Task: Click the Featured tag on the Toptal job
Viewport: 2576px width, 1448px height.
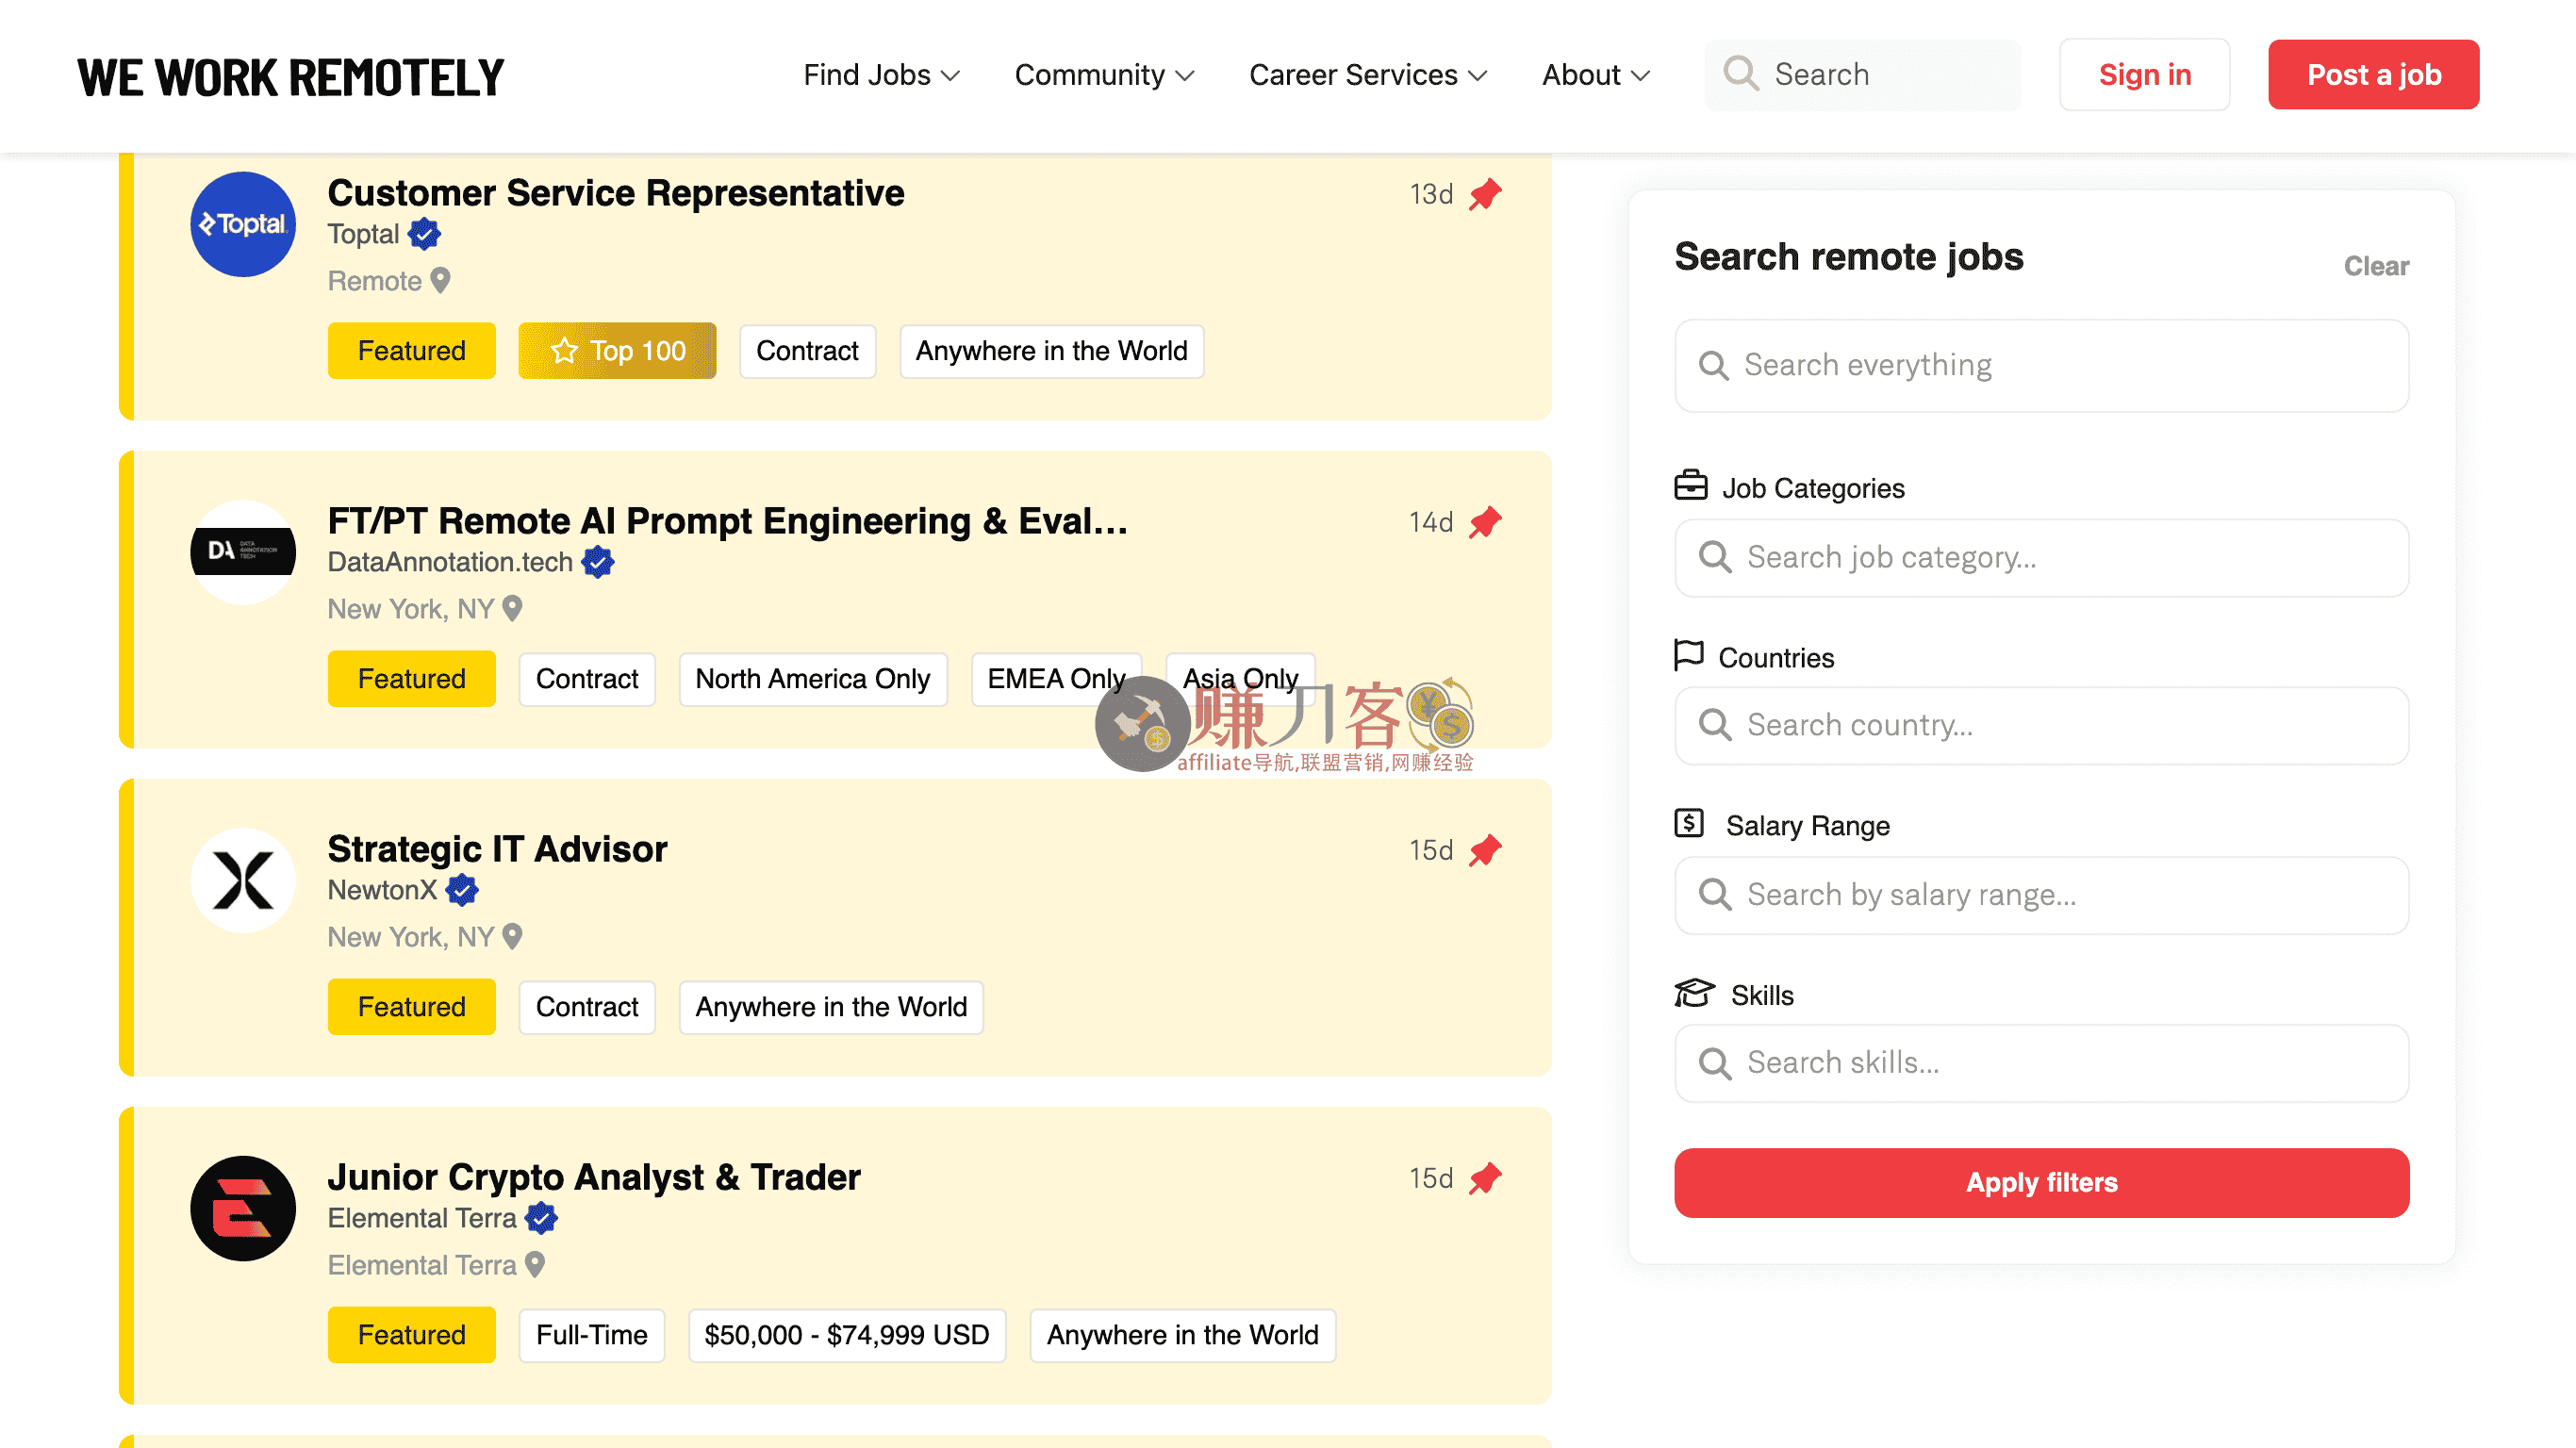Action: pos(412,351)
